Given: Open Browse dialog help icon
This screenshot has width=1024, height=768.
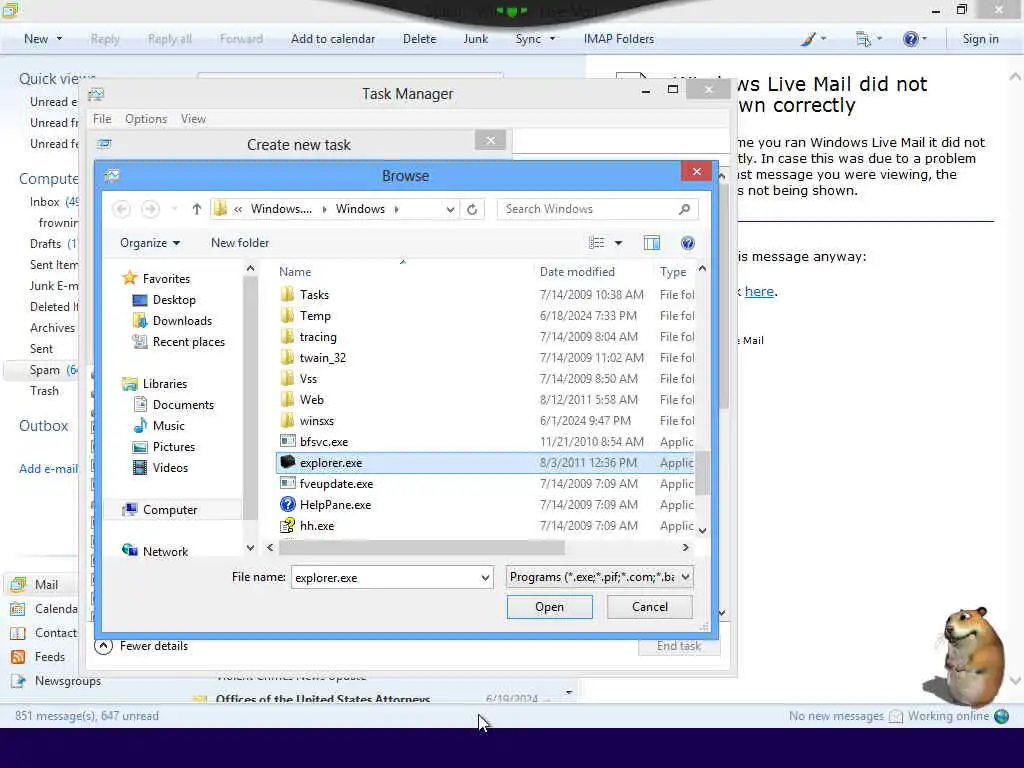Looking at the screenshot, I should (688, 243).
